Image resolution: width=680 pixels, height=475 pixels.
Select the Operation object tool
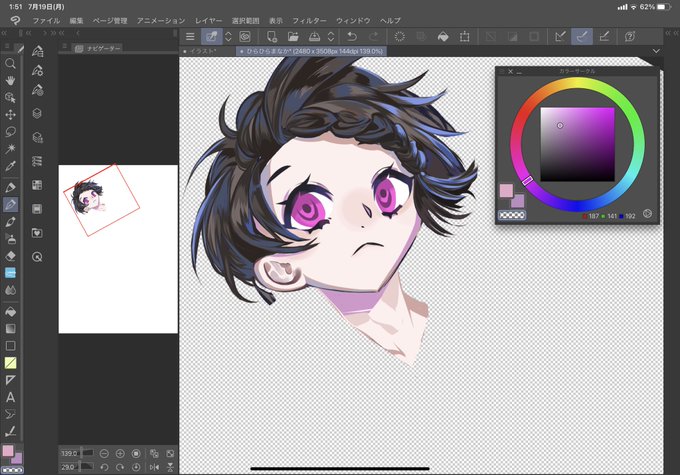click(10, 98)
